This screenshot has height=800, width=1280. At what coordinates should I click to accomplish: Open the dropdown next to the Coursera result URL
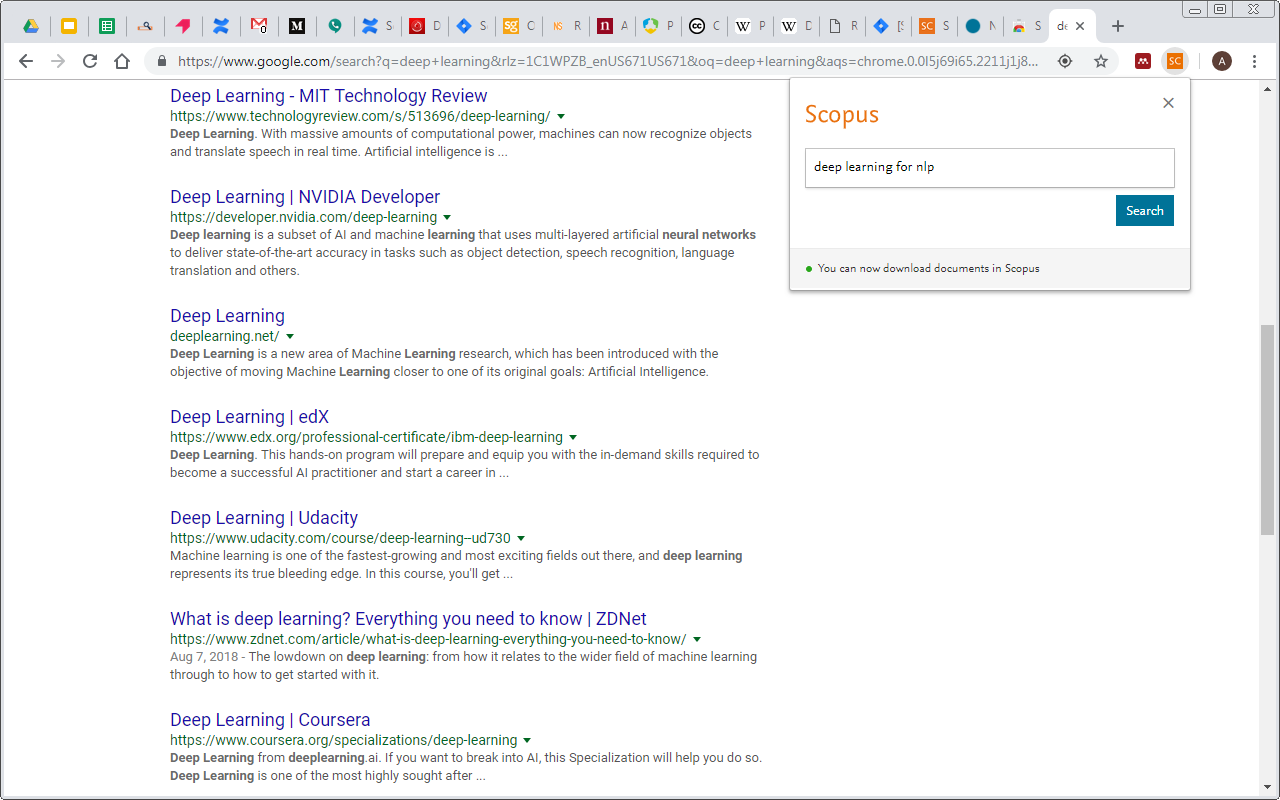point(528,740)
